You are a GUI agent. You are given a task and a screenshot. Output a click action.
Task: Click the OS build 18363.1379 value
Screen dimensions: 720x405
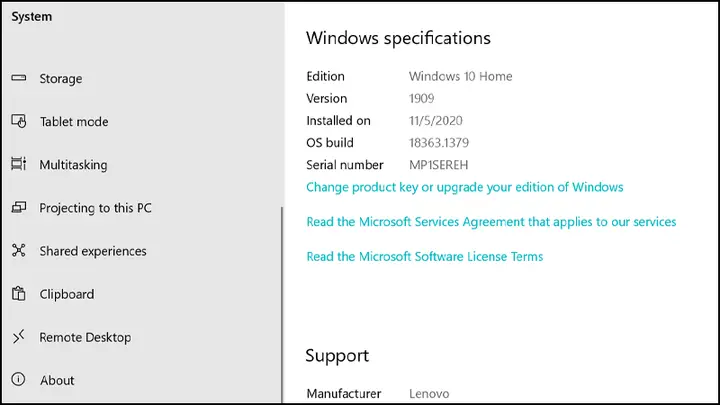click(439, 143)
